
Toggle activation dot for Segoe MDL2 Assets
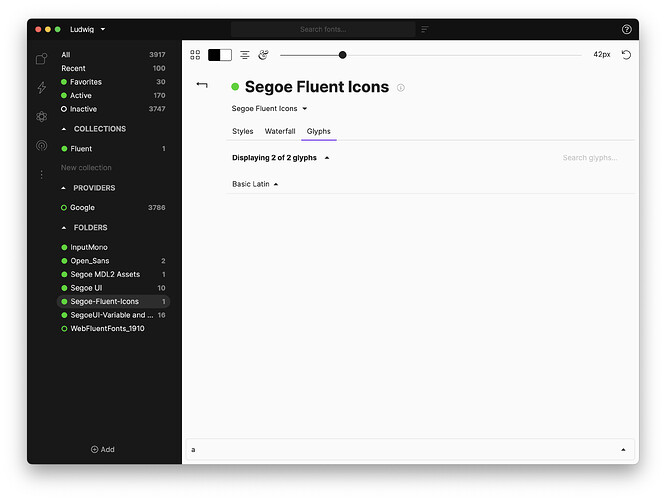pos(64,274)
